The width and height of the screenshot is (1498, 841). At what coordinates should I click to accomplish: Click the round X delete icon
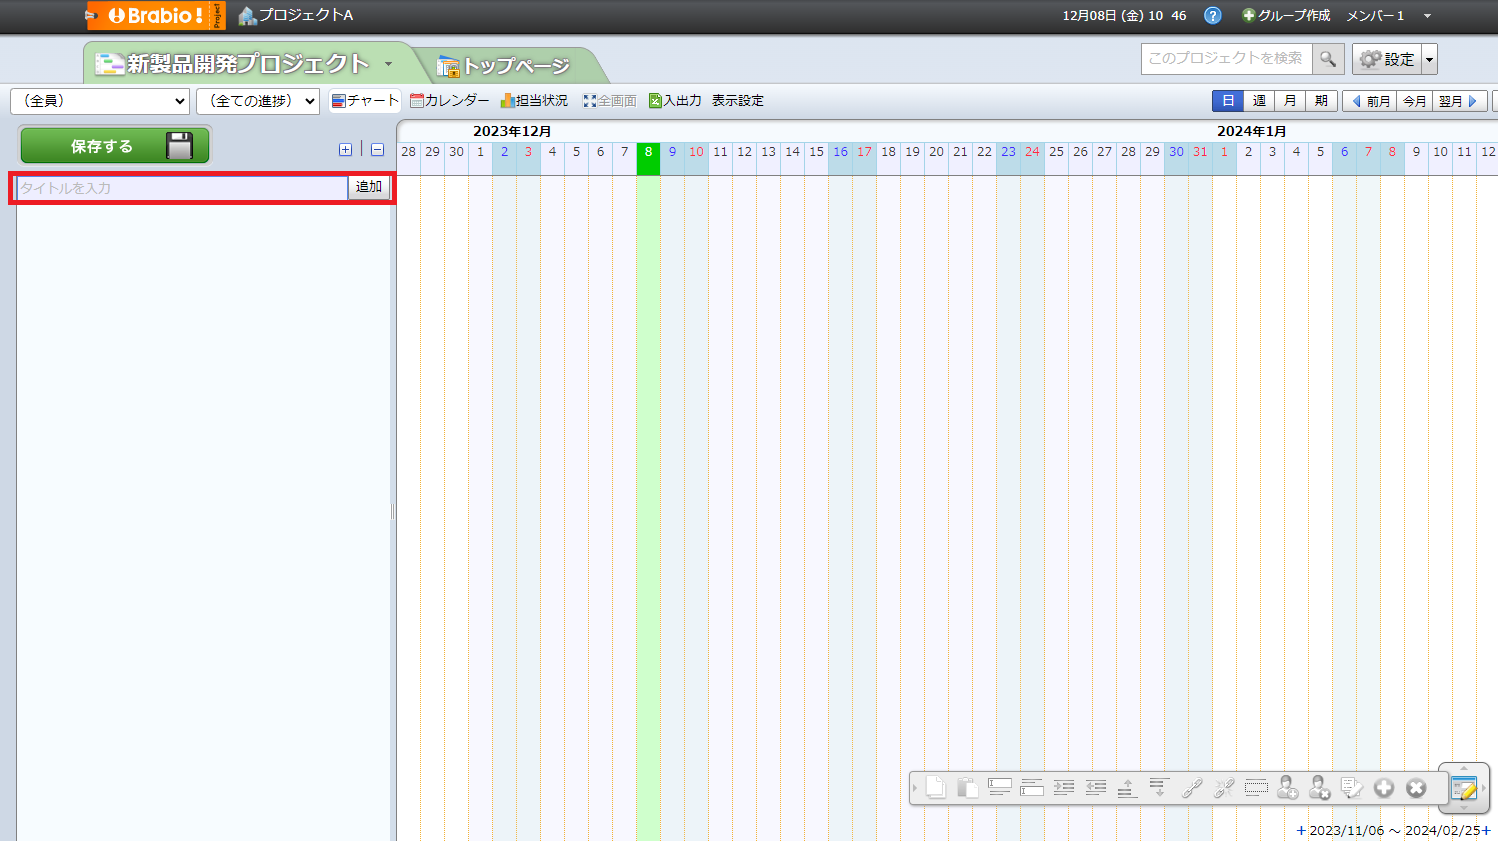pyautogui.click(x=1415, y=788)
